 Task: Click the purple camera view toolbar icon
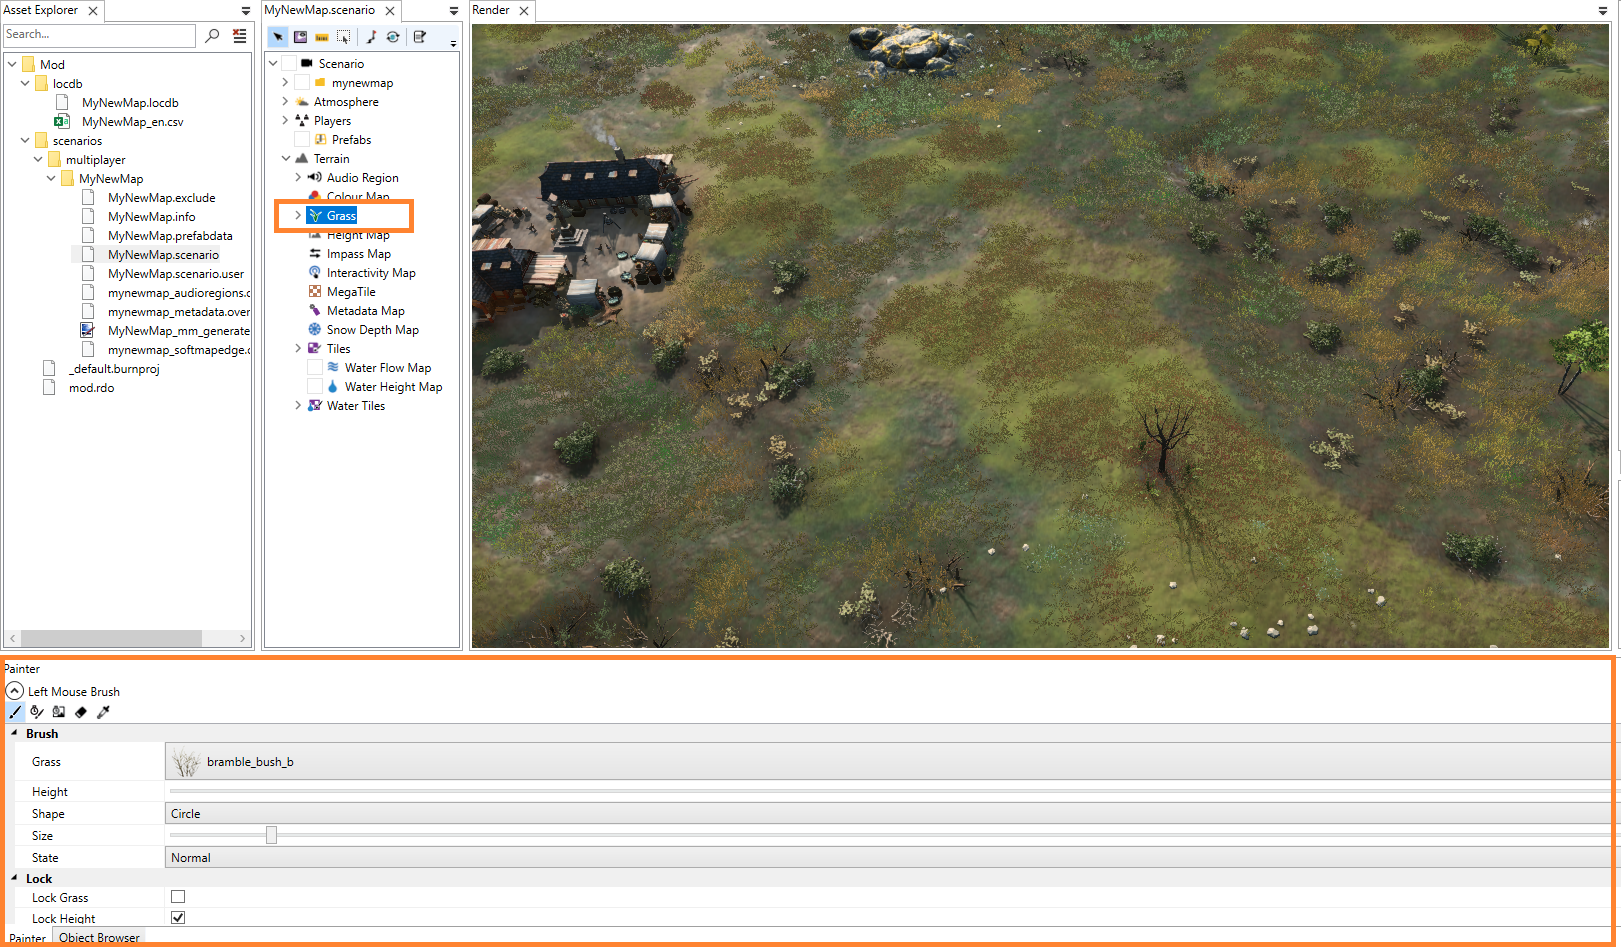click(300, 37)
